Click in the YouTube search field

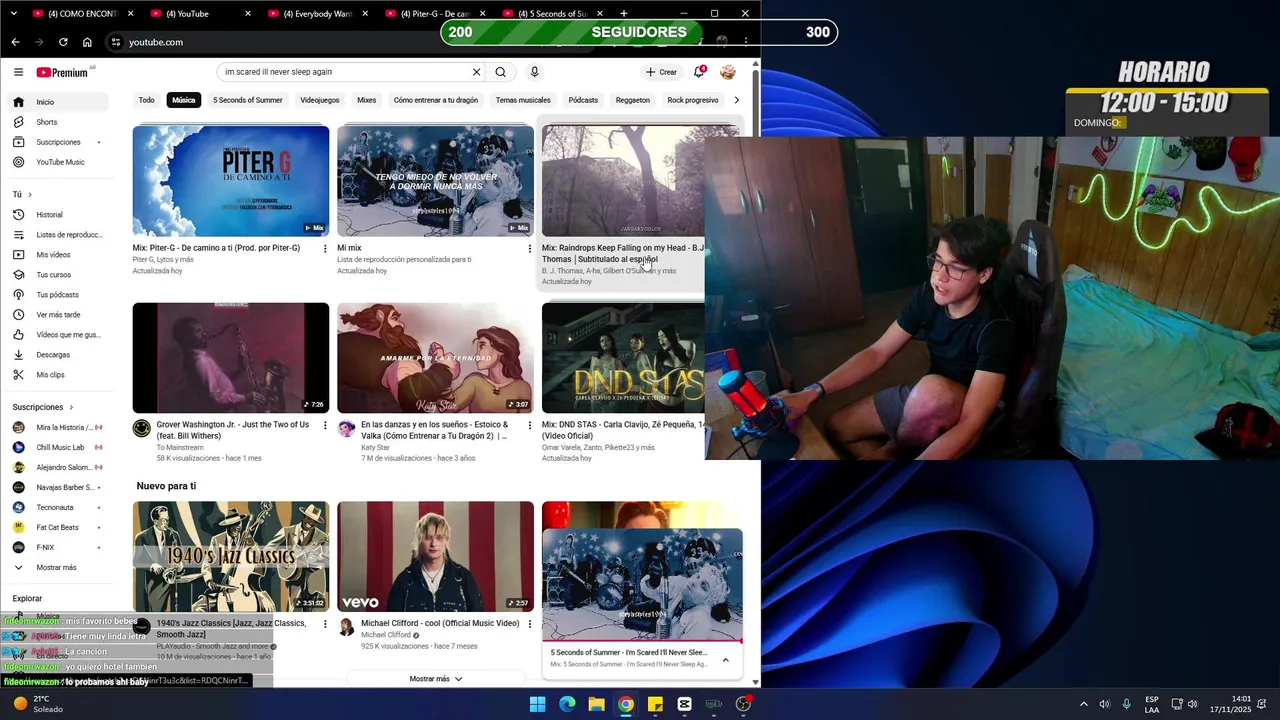[345, 72]
